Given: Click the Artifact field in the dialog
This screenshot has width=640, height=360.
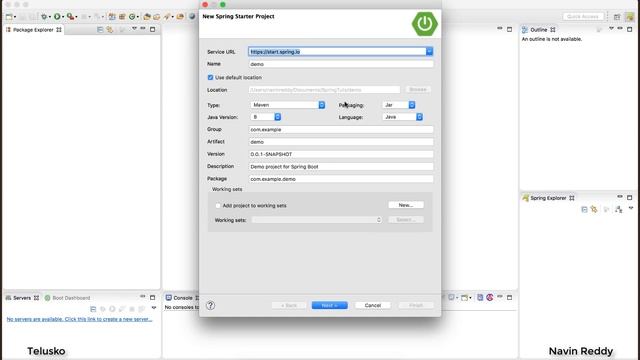Looking at the screenshot, I should (341, 142).
